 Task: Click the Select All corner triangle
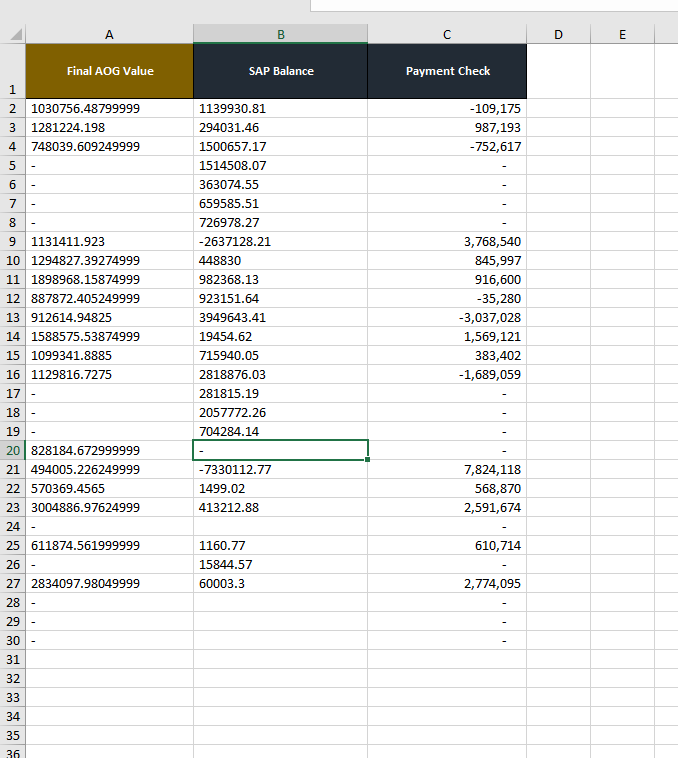(x=16, y=34)
